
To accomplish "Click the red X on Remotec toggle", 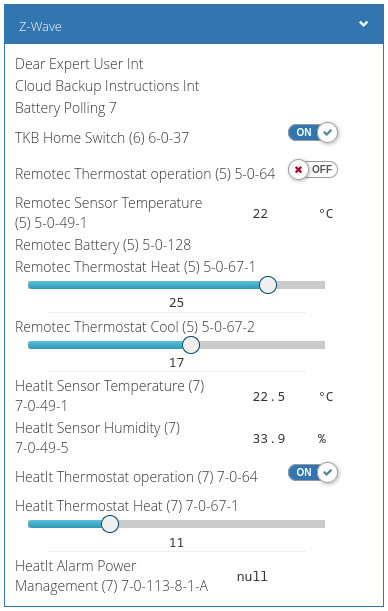I will 298,170.
